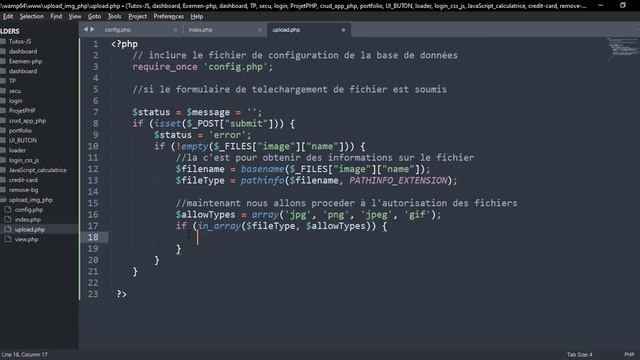Screen dimensions: 640x360
Task: Select upload.php in the sidebar
Action: point(30,229)
